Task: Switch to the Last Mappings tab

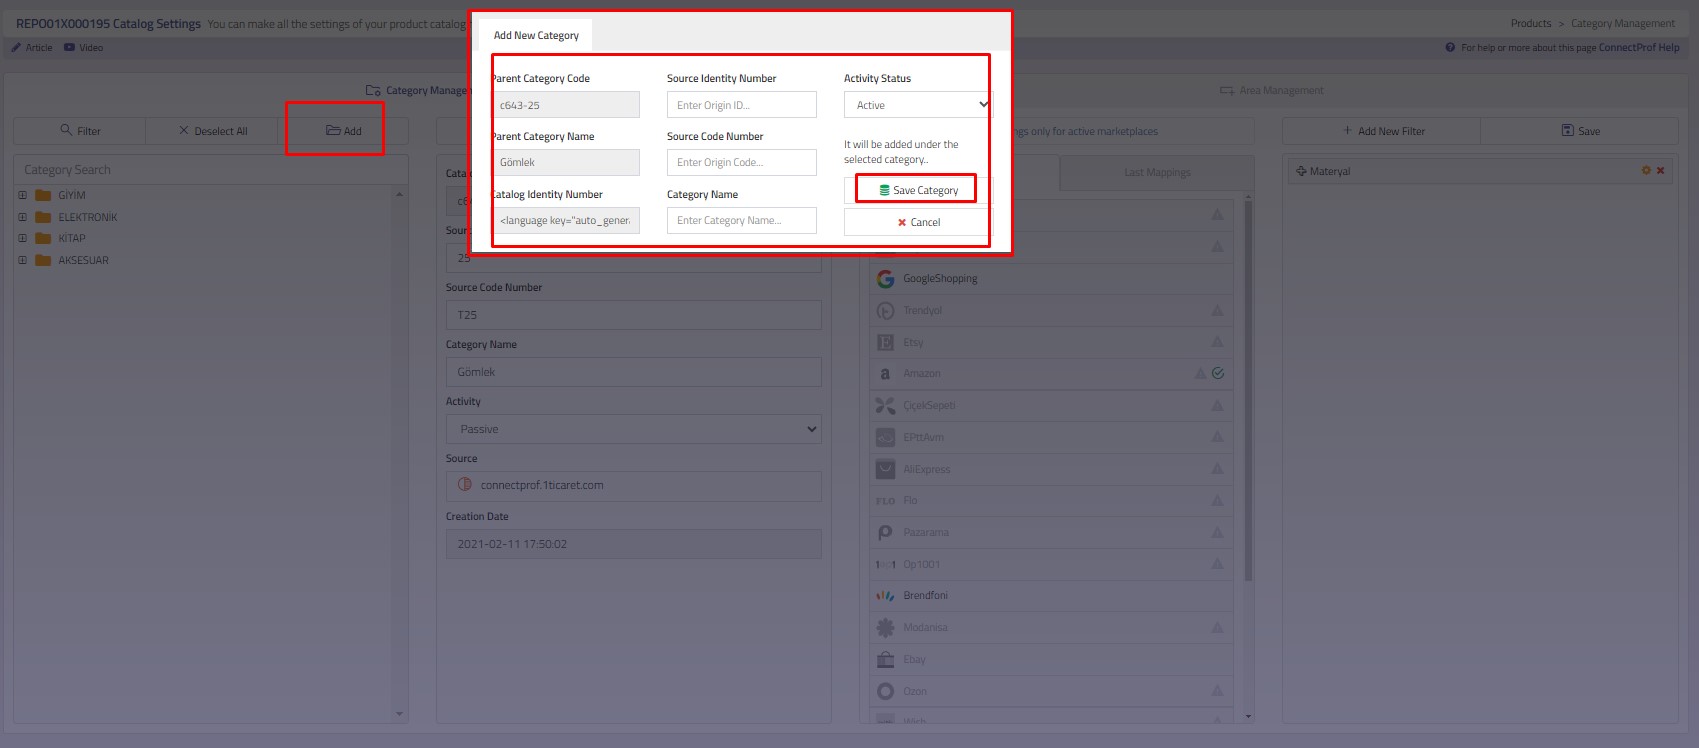Action: coord(1157,173)
